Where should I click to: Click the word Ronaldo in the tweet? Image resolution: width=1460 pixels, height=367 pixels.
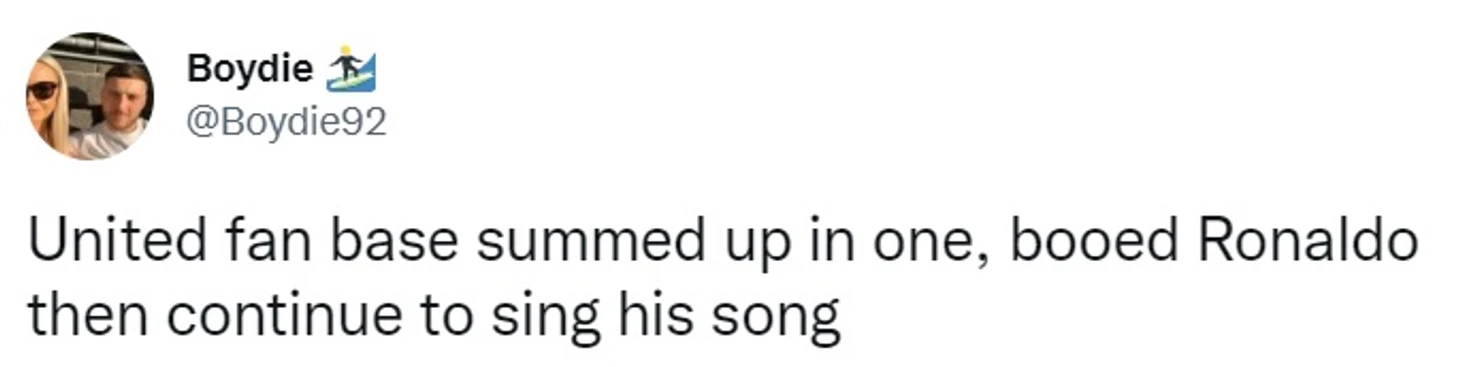point(1308,243)
